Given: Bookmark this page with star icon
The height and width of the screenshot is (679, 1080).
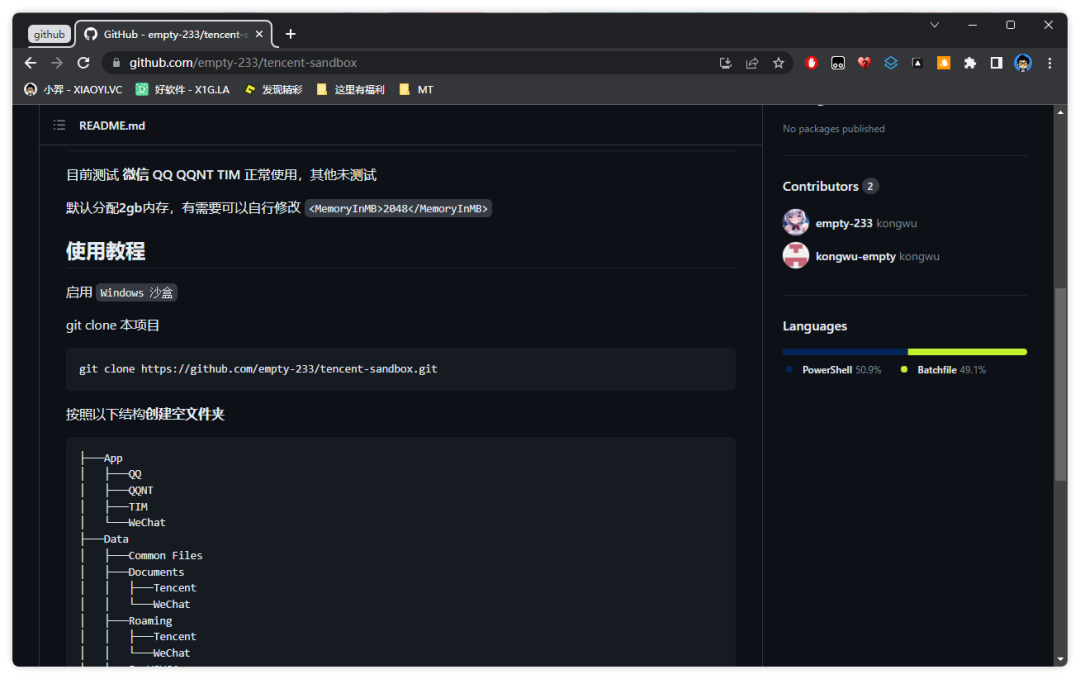Looking at the screenshot, I should pos(778,63).
